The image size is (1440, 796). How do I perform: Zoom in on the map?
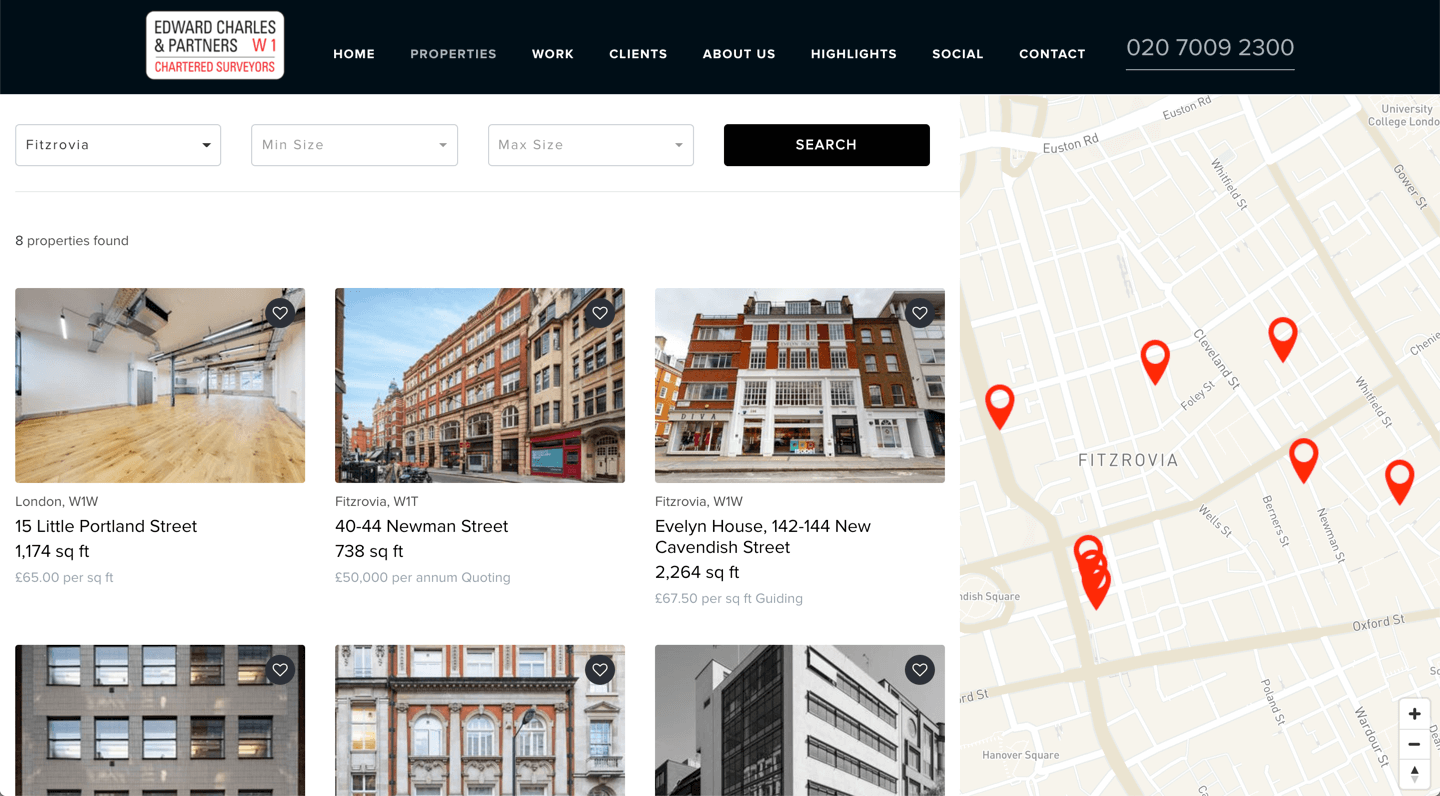1414,714
